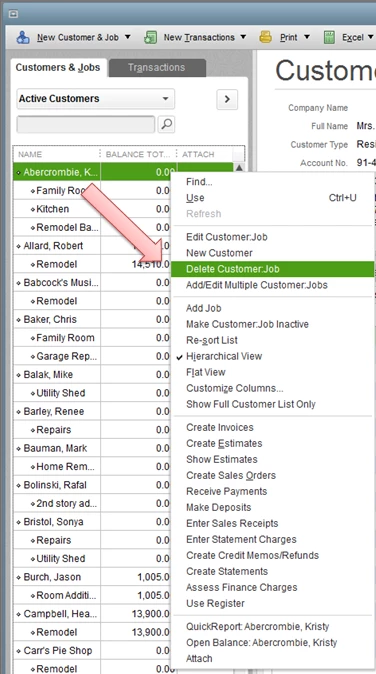Click the magnifying glass search button
Viewport: 376px width, 674px height.
click(166, 124)
